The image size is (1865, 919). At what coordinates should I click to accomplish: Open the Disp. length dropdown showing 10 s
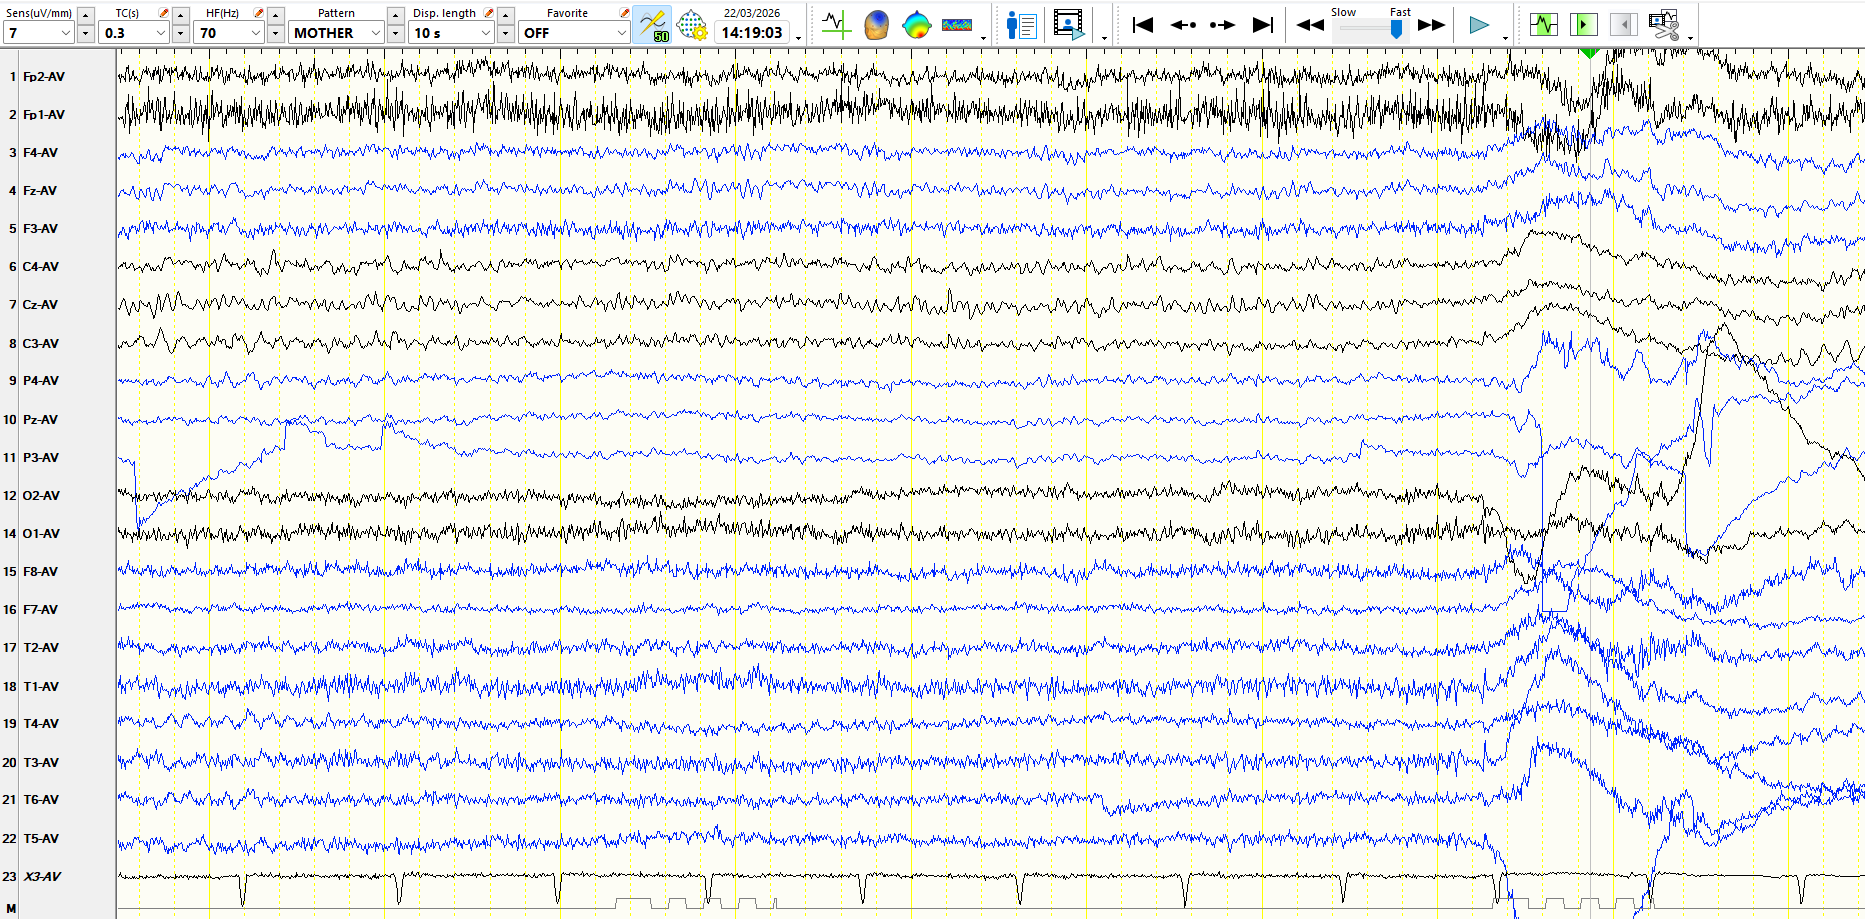[x=452, y=33]
